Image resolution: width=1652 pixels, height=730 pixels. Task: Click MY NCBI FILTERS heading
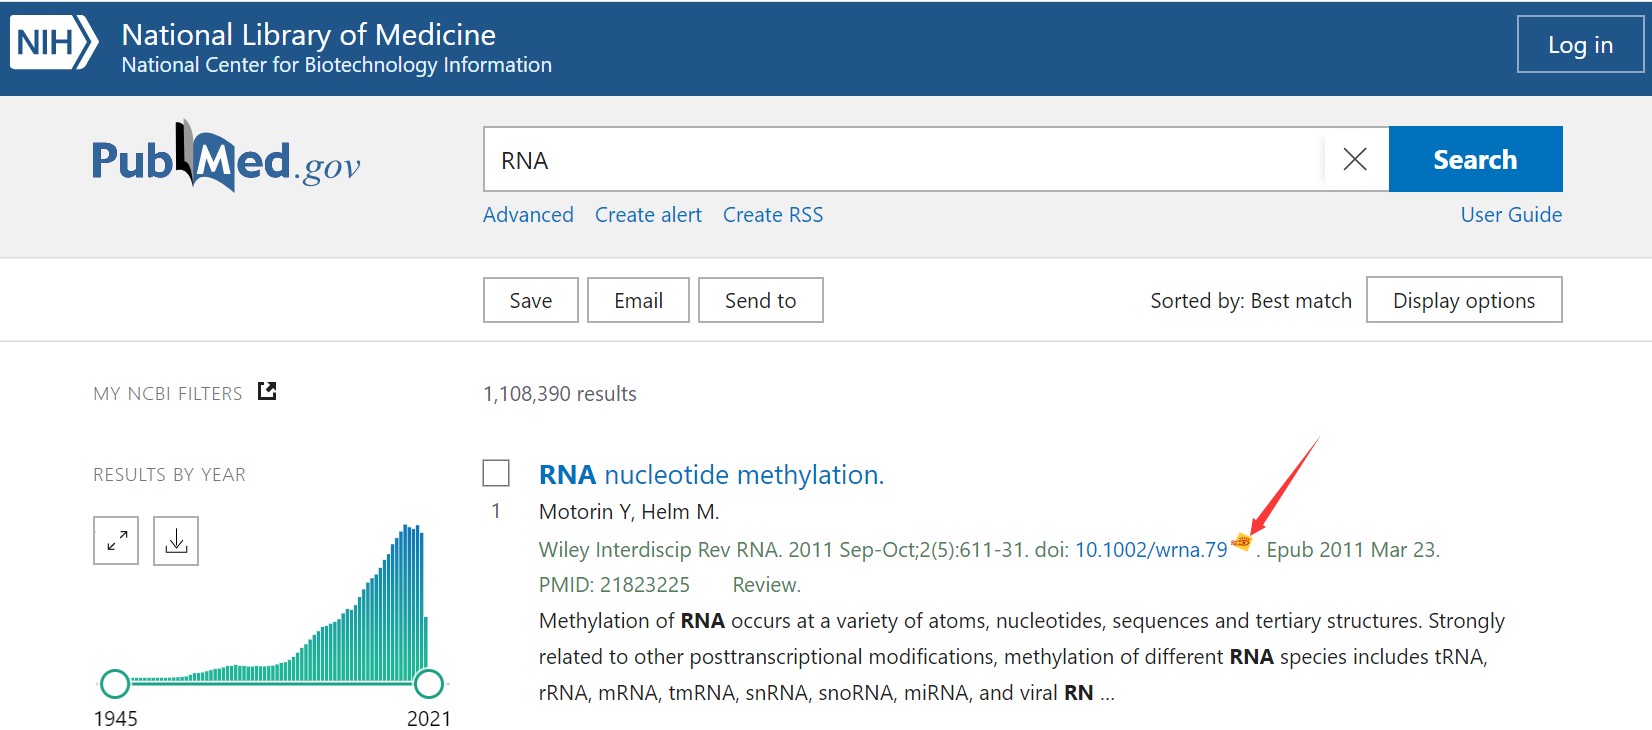coord(168,394)
